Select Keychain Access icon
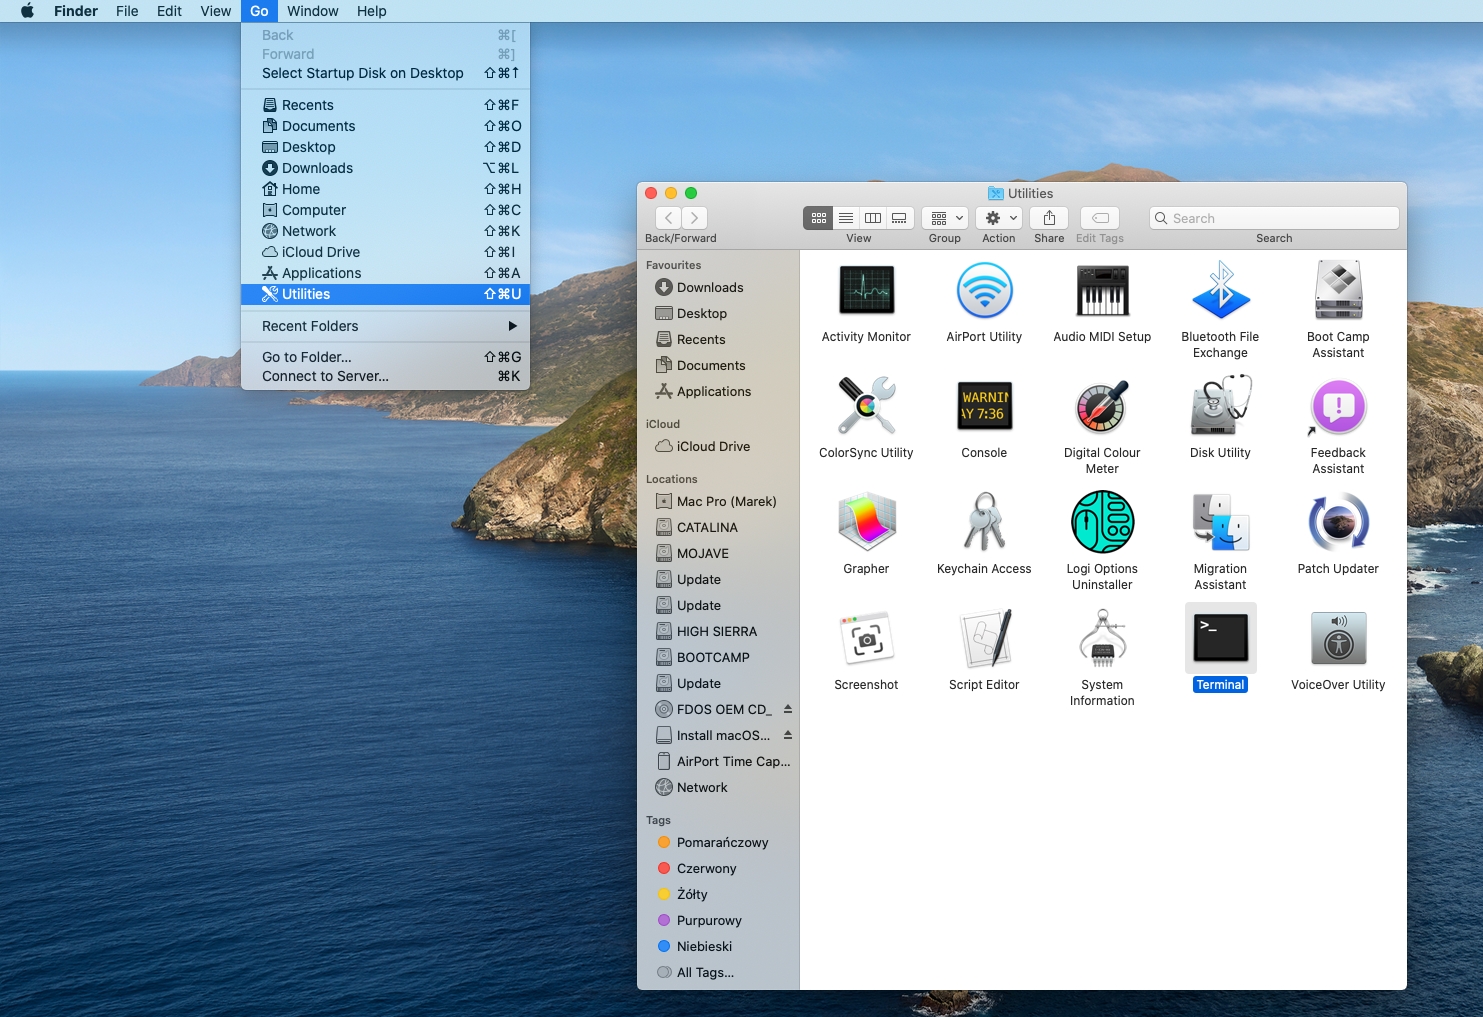 tap(984, 522)
